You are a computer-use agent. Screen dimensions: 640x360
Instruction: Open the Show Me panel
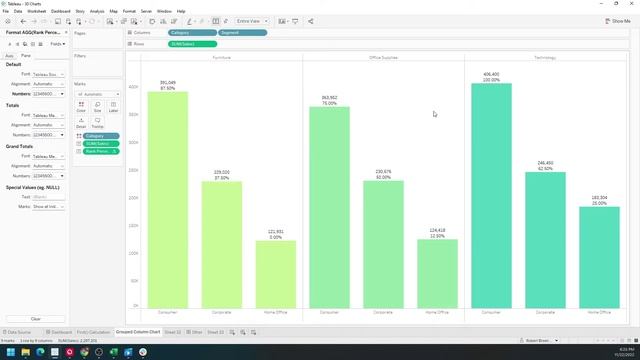(618, 21)
